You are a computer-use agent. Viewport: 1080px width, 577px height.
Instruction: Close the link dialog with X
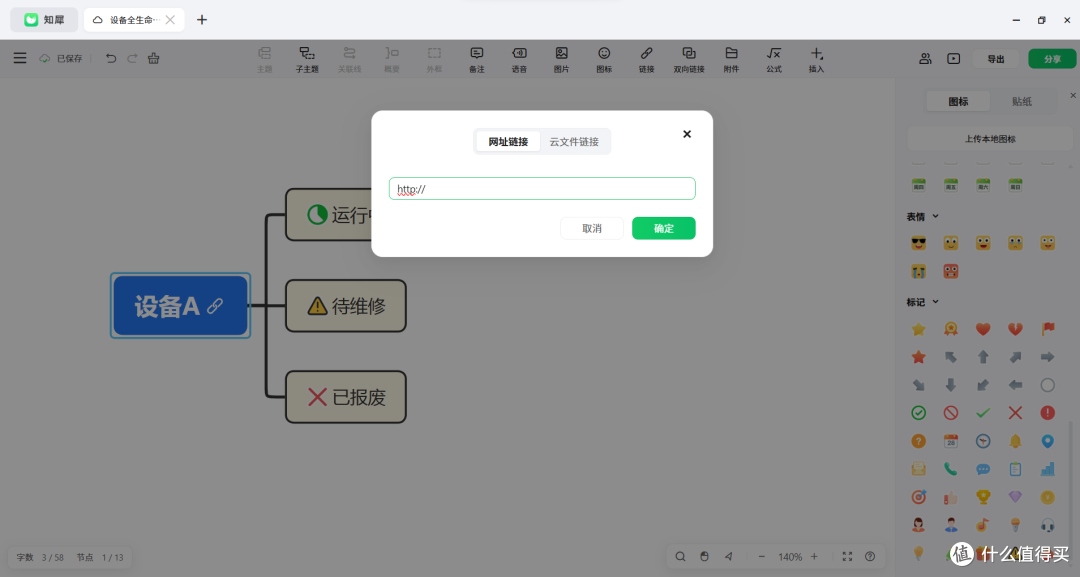[687, 134]
